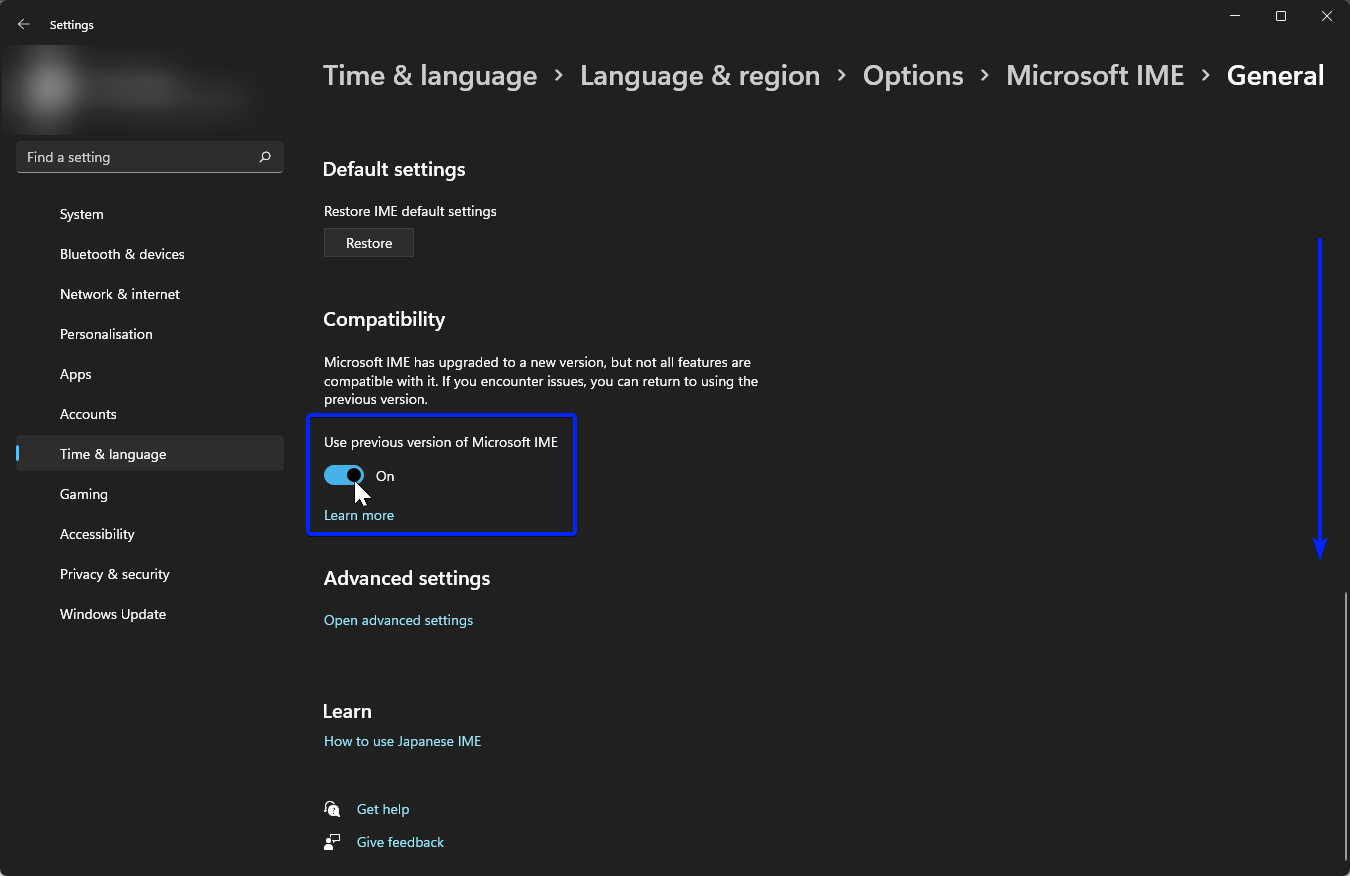Click the Give feedback link
The height and width of the screenshot is (876, 1350).
click(400, 842)
